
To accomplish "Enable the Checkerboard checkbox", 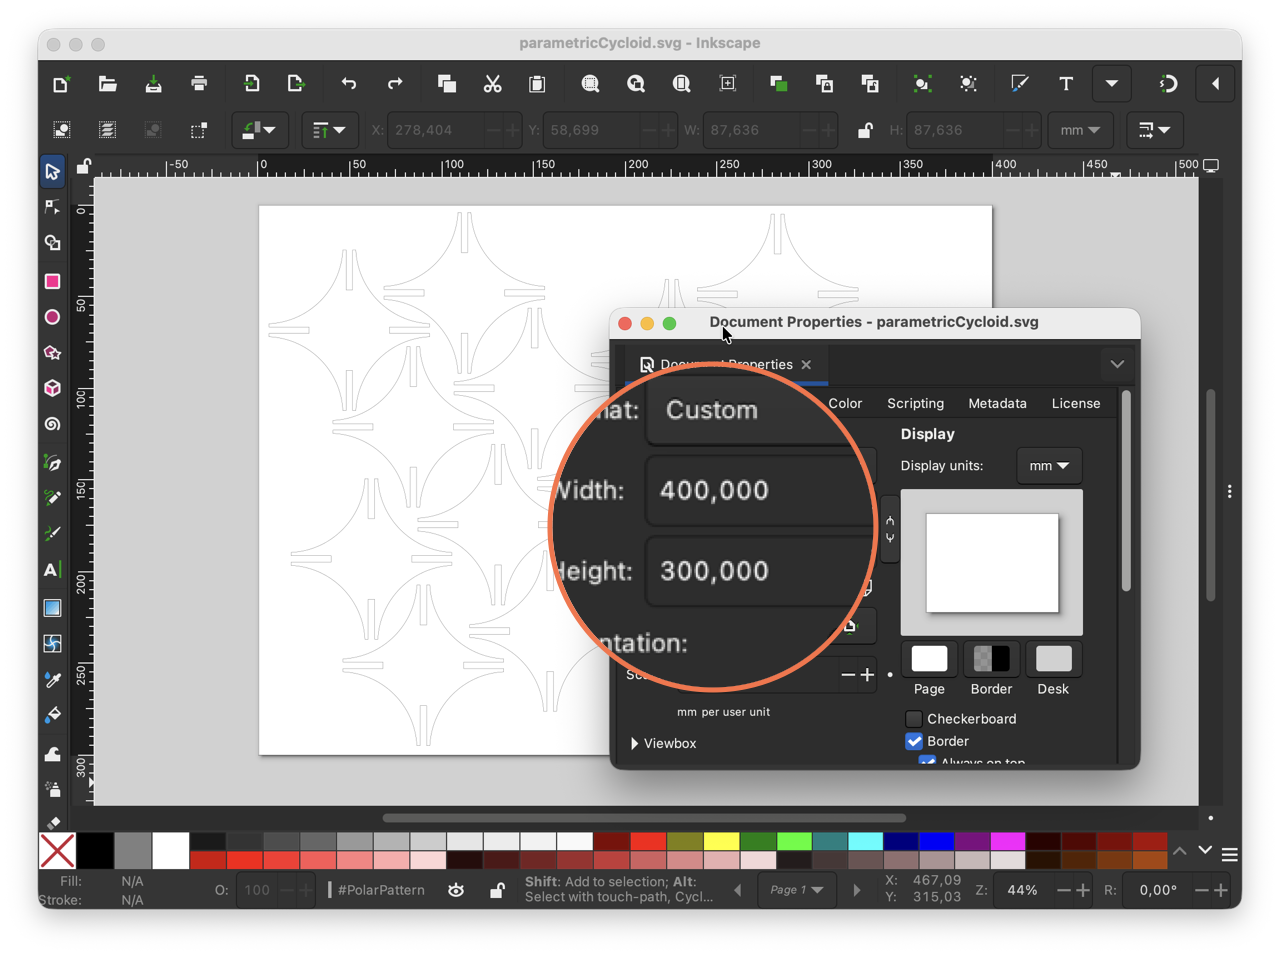I will pos(914,719).
